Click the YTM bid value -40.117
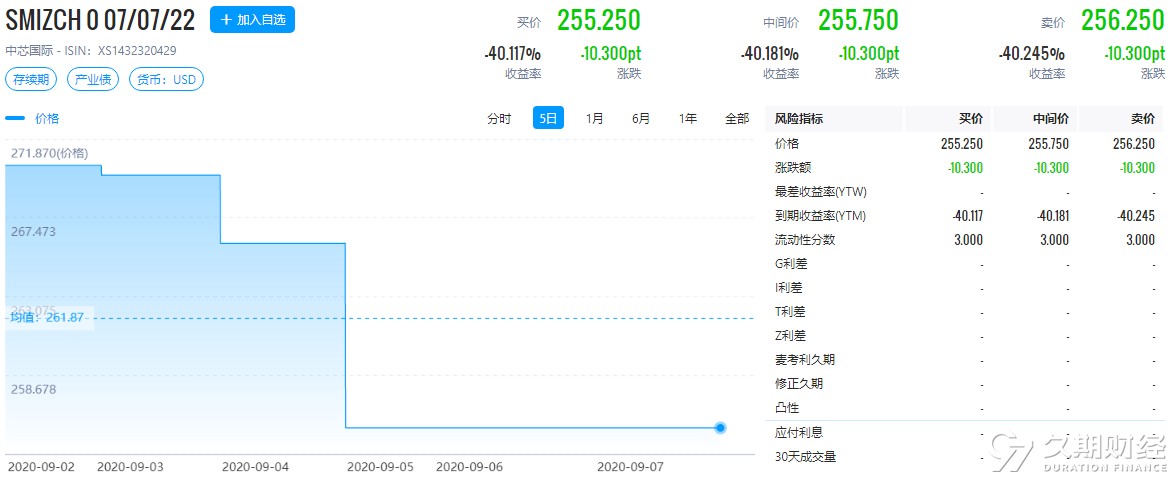 (x=967, y=216)
